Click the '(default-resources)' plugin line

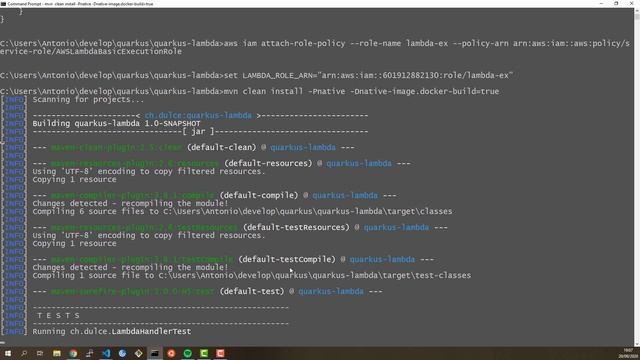pyautogui.click(x=221, y=163)
